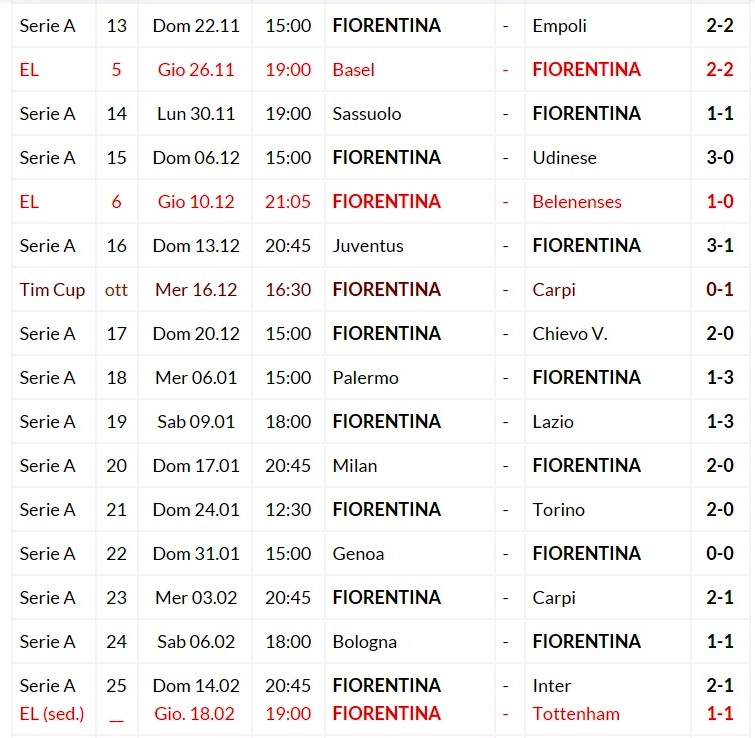Click the Bologna team name
Screen dimensions: 755x738
click(x=364, y=642)
